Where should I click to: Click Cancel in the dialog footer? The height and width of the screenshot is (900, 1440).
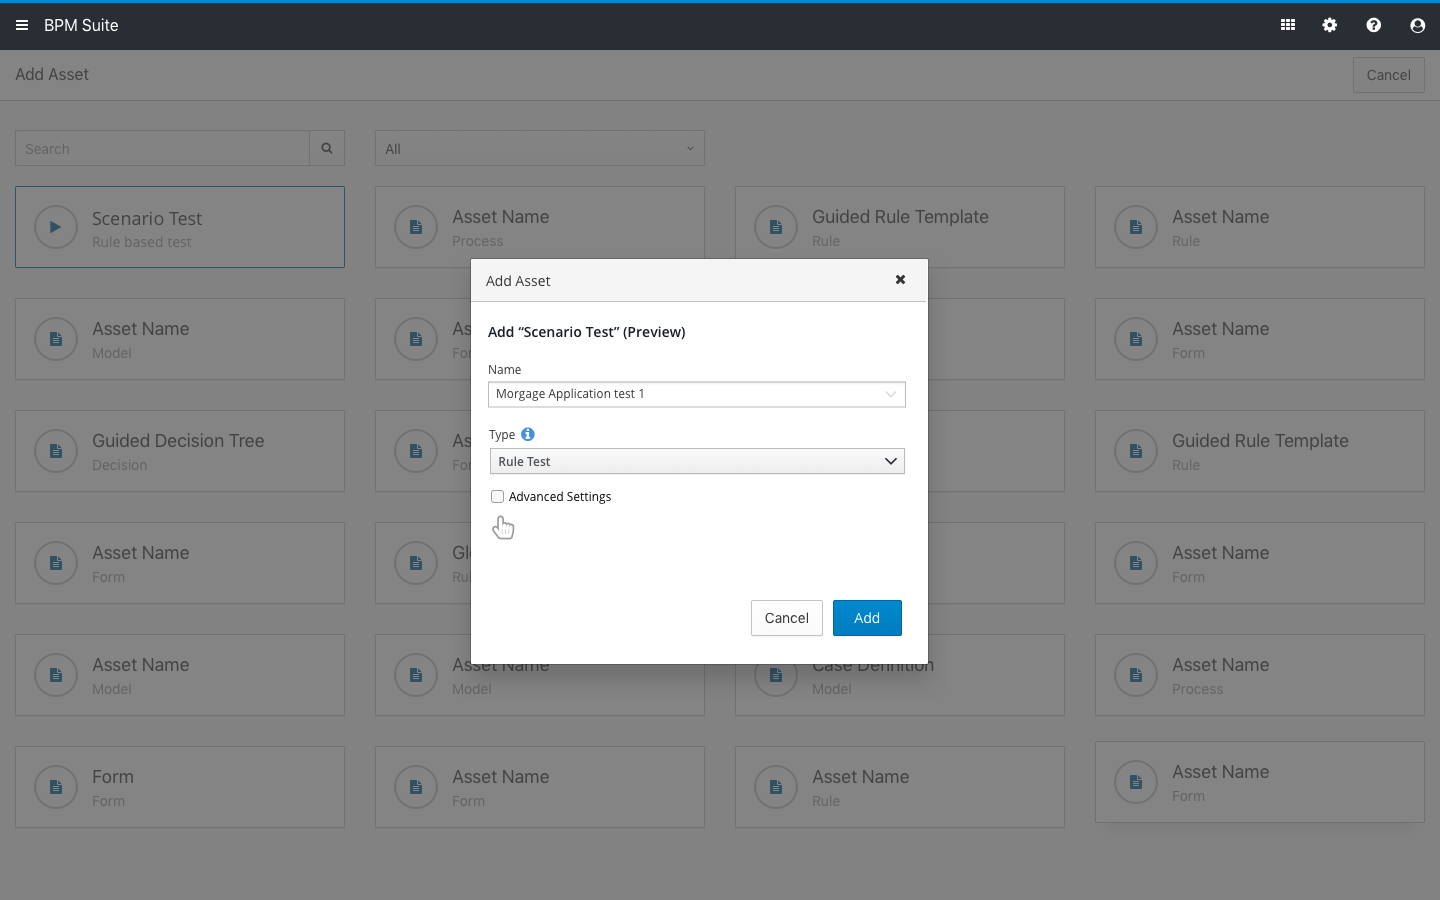(x=786, y=618)
